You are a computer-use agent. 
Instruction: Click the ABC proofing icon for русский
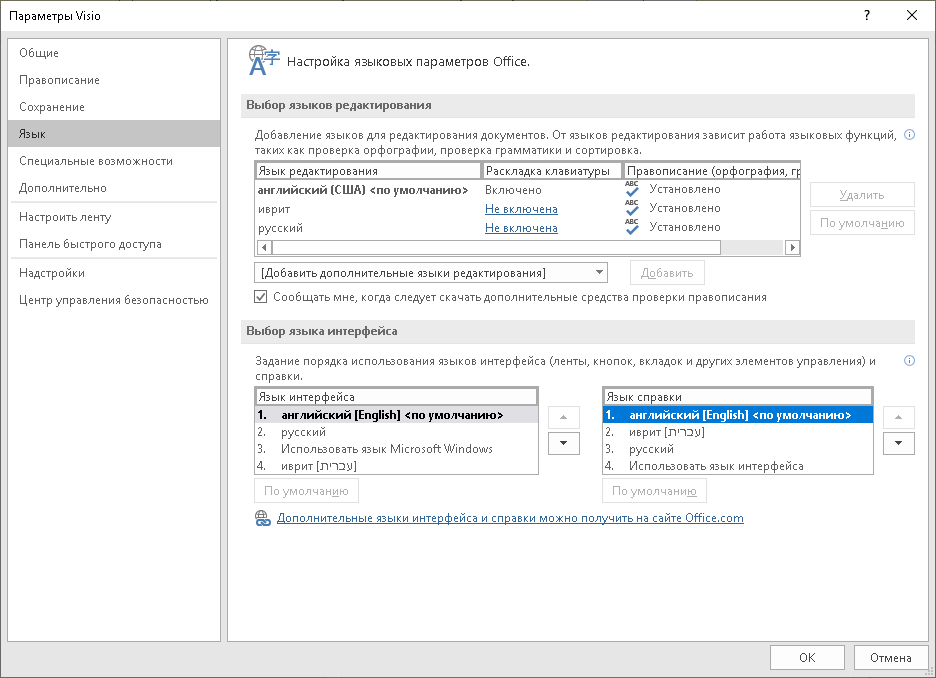[632, 227]
